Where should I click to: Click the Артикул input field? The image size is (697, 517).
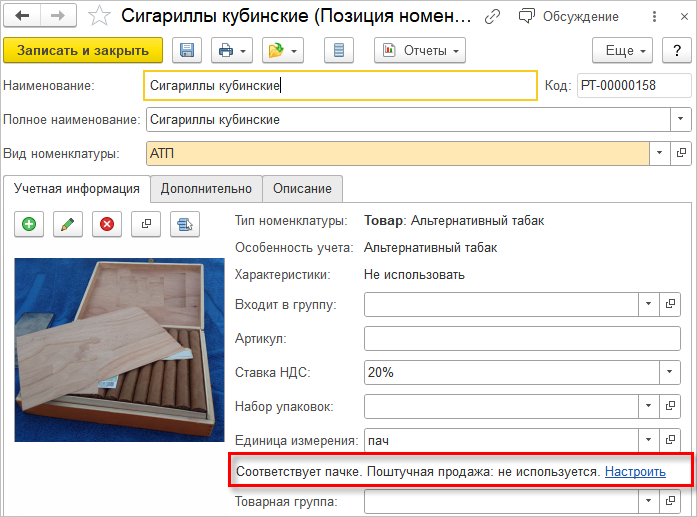(x=522, y=339)
